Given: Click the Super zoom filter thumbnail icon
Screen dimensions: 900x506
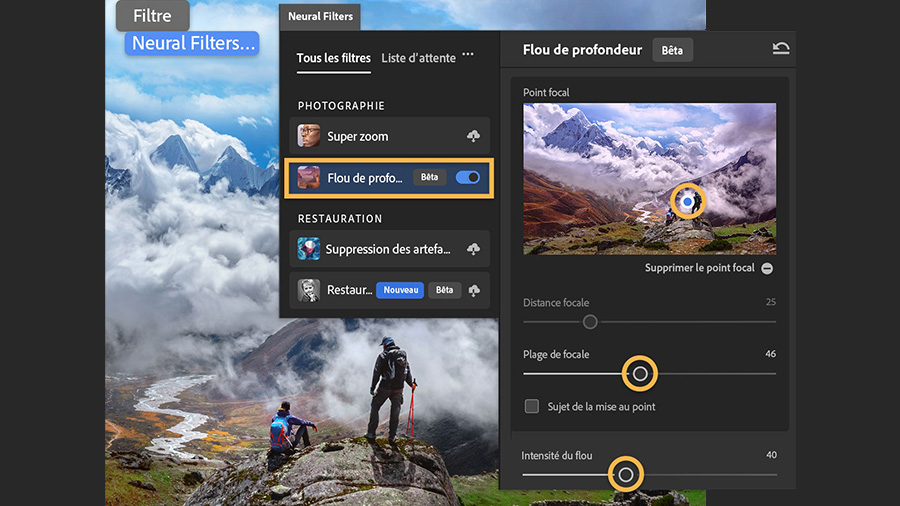Looking at the screenshot, I should pyautogui.click(x=309, y=136).
